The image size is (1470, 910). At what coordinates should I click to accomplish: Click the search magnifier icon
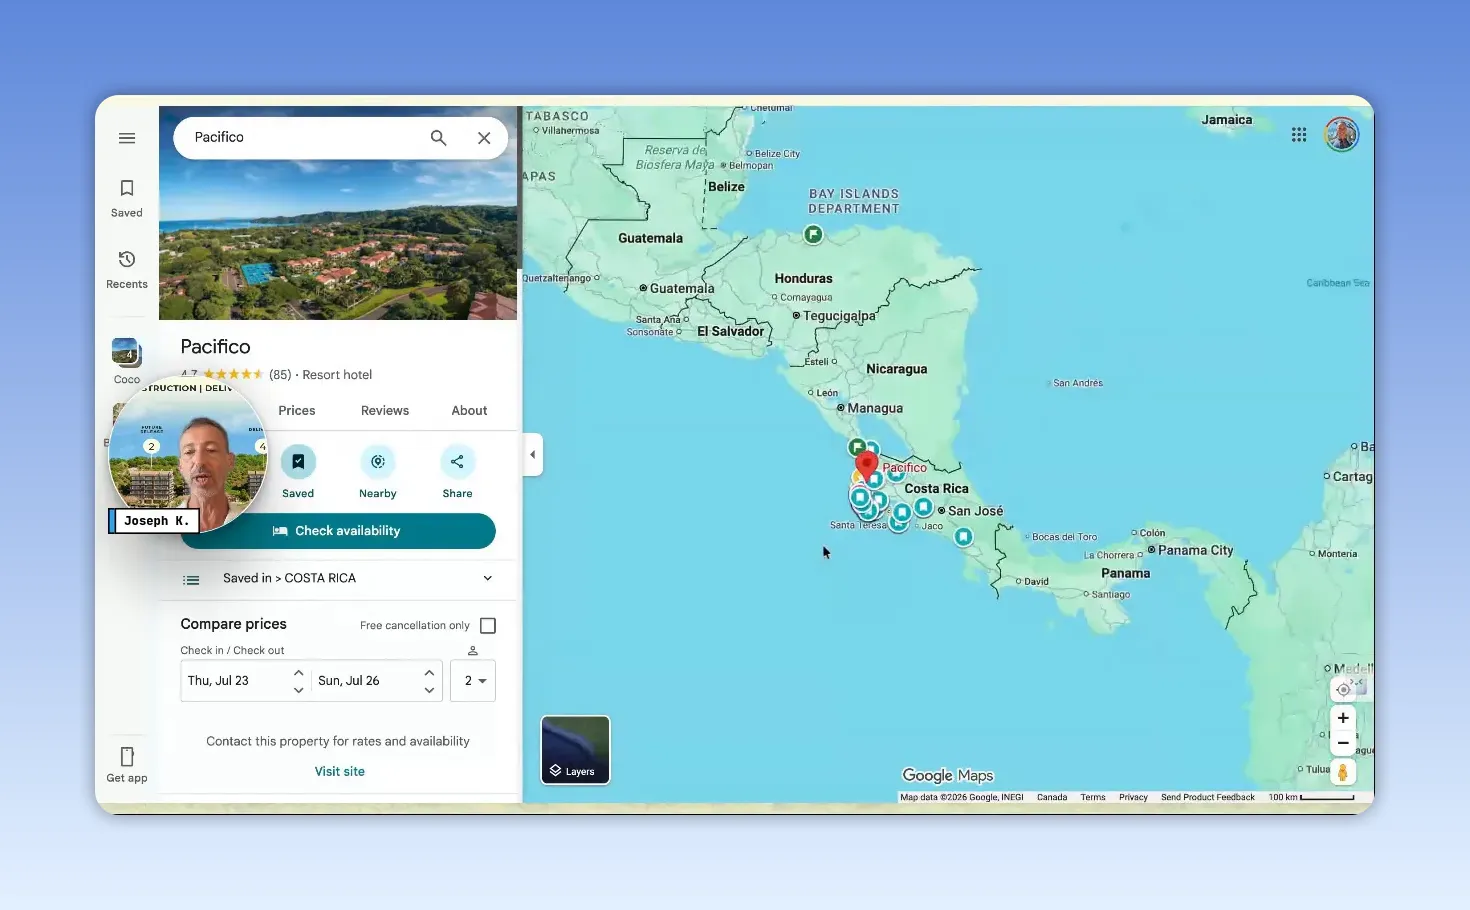438,138
